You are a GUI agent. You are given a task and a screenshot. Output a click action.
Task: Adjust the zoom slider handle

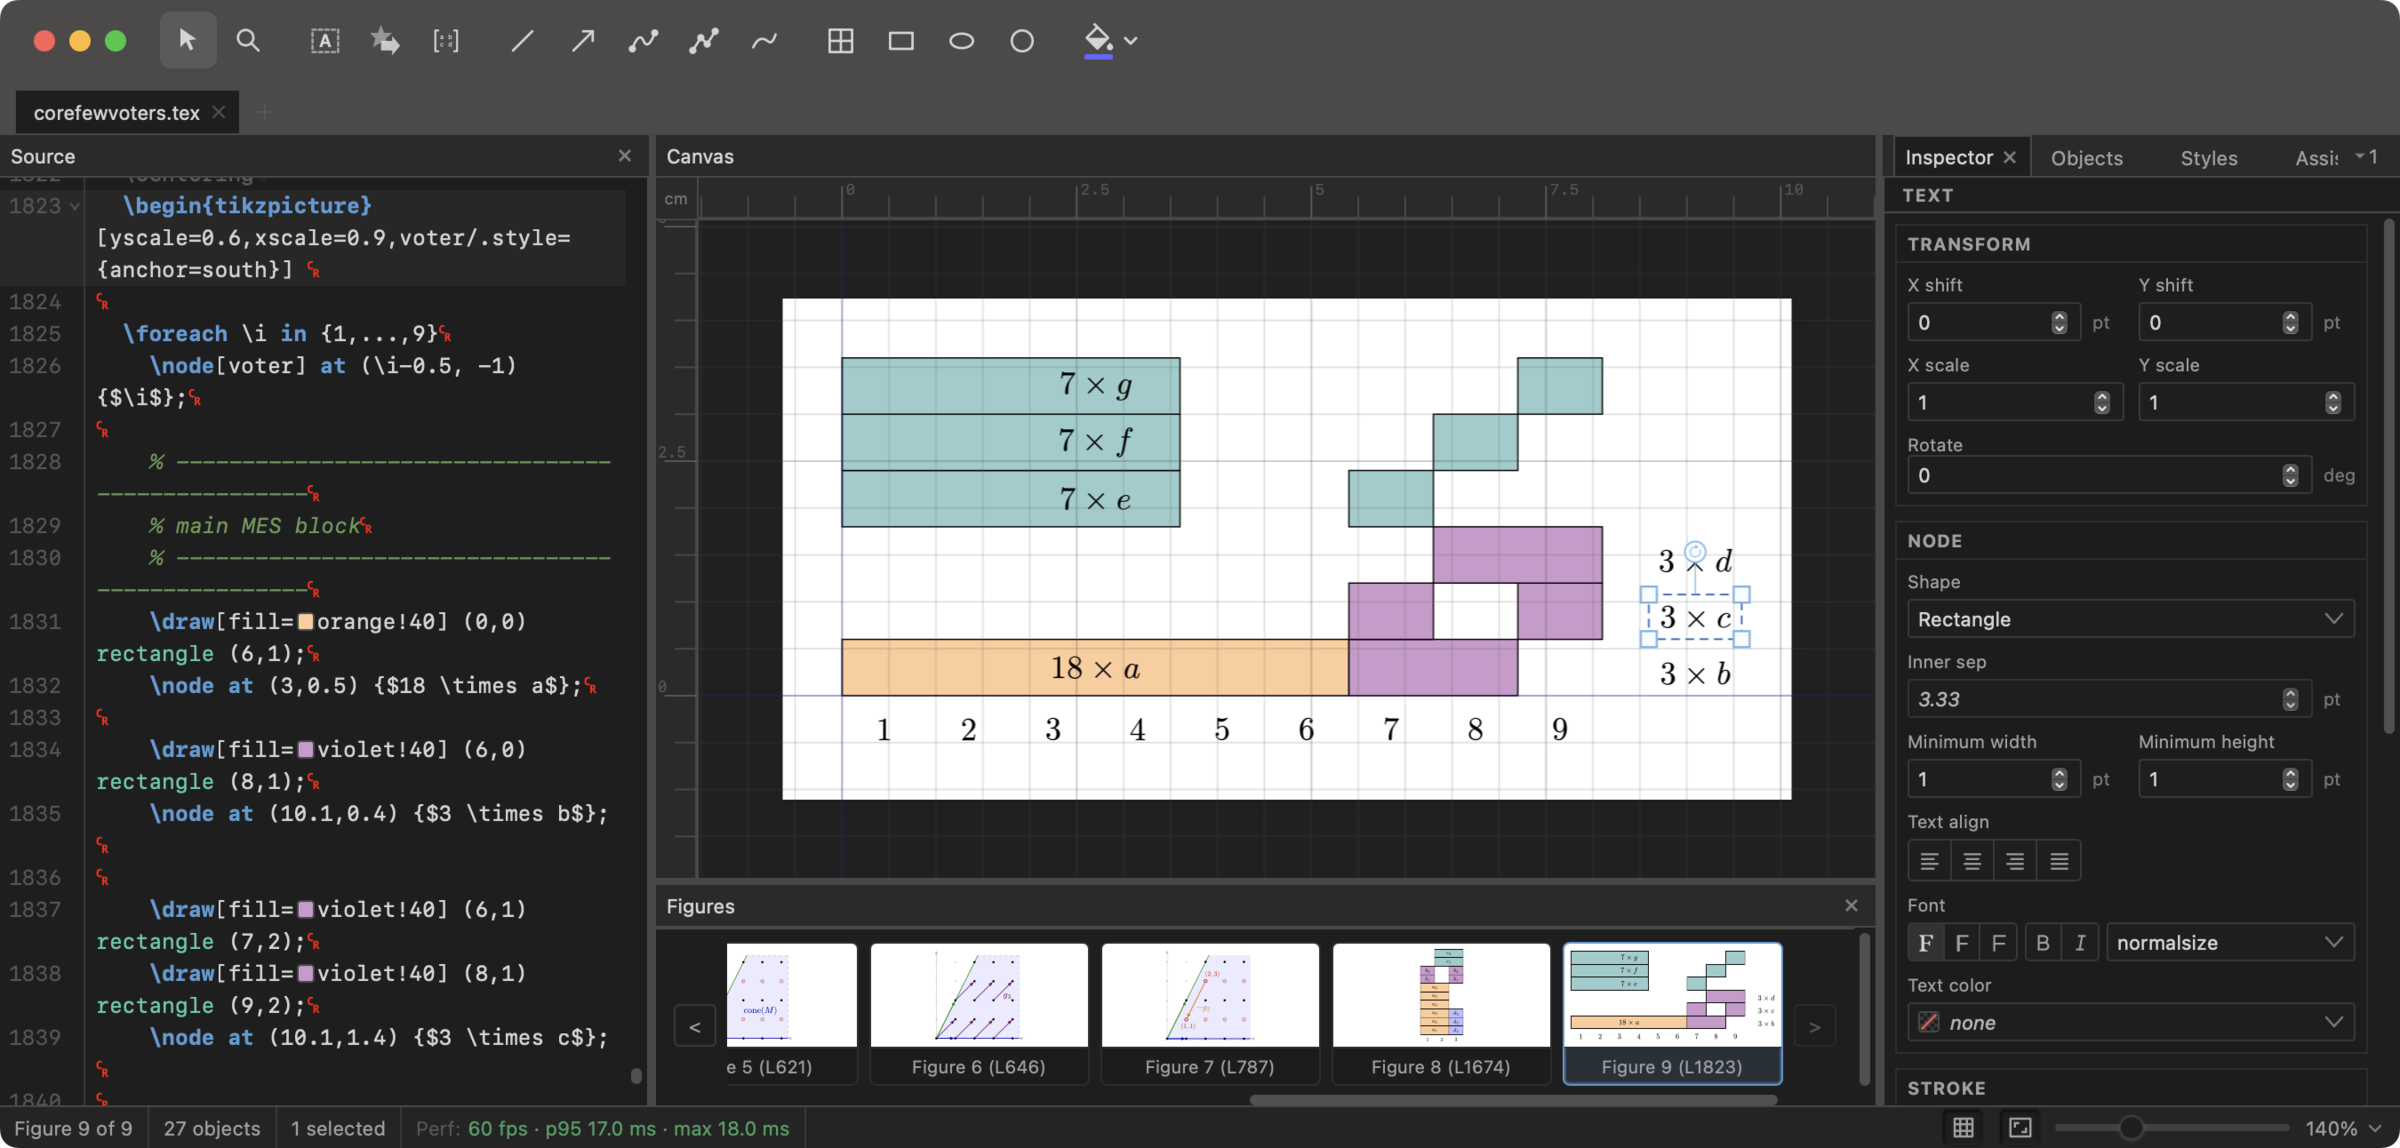tap(2130, 1128)
